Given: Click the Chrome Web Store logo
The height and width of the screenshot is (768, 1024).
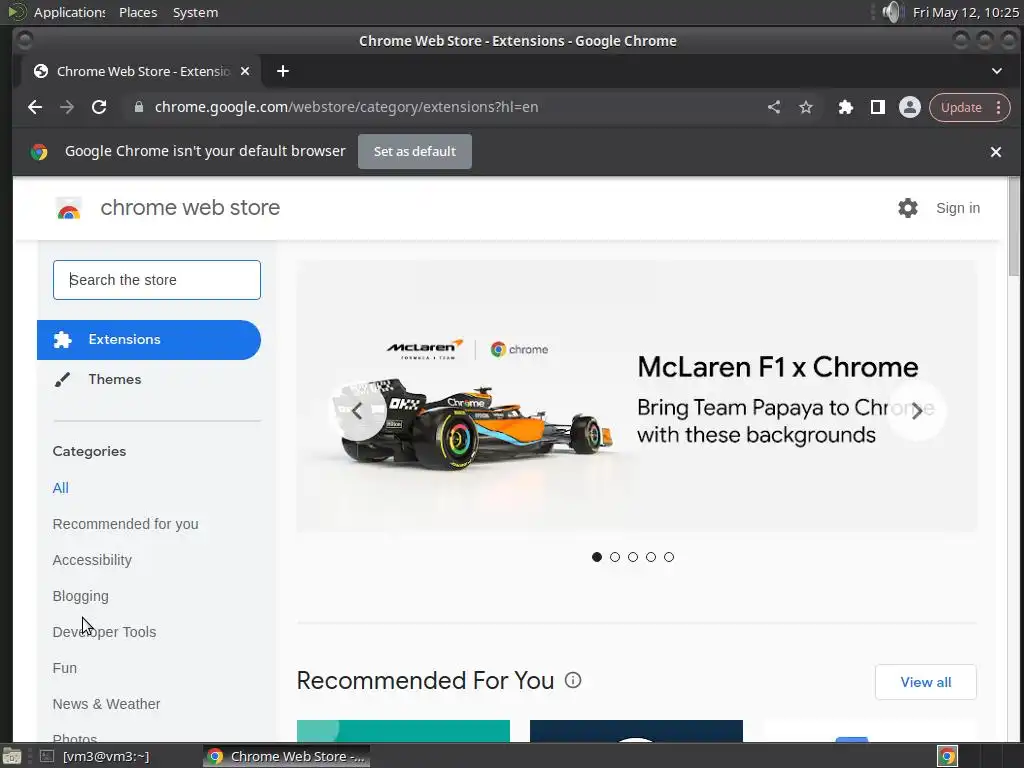Looking at the screenshot, I should [69, 208].
